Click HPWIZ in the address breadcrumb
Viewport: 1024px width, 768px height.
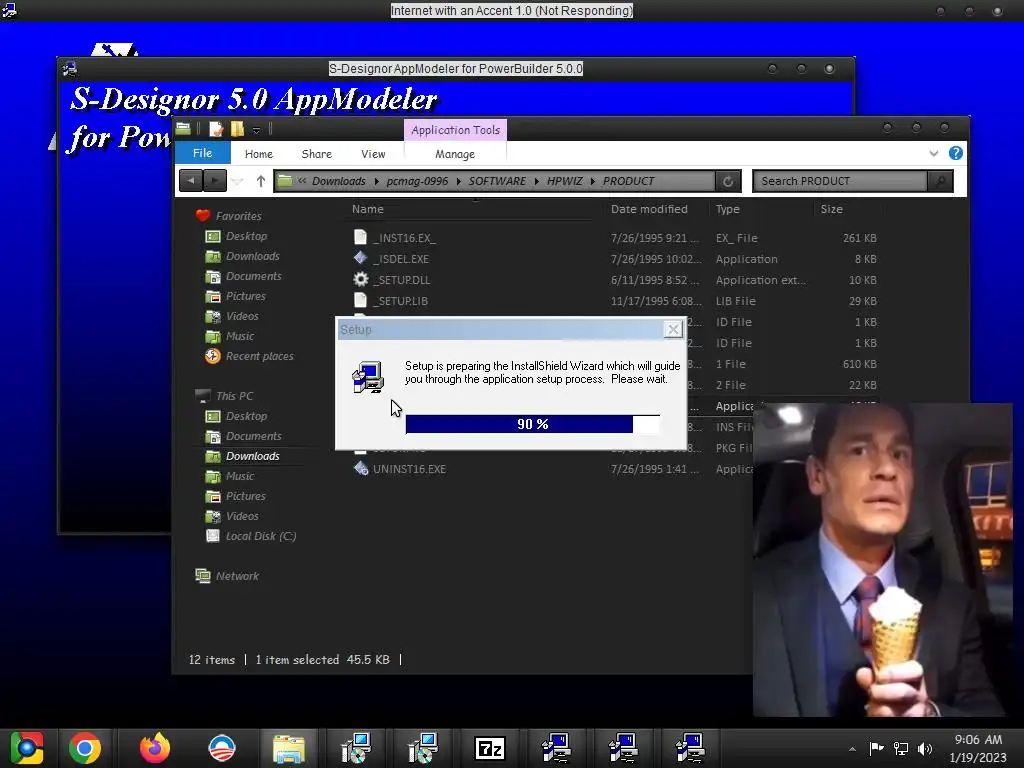[564, 181]
